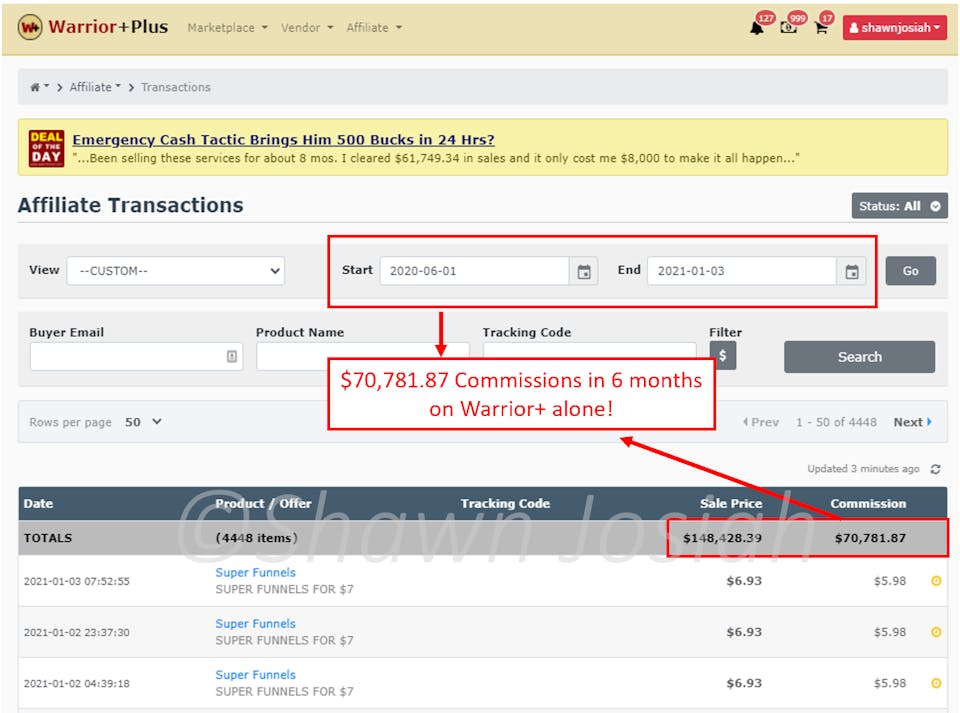Click the timestamp 2021-01-02 23:37:30
Viewport: 960px width, 713px height.
[x=77, y=632]
